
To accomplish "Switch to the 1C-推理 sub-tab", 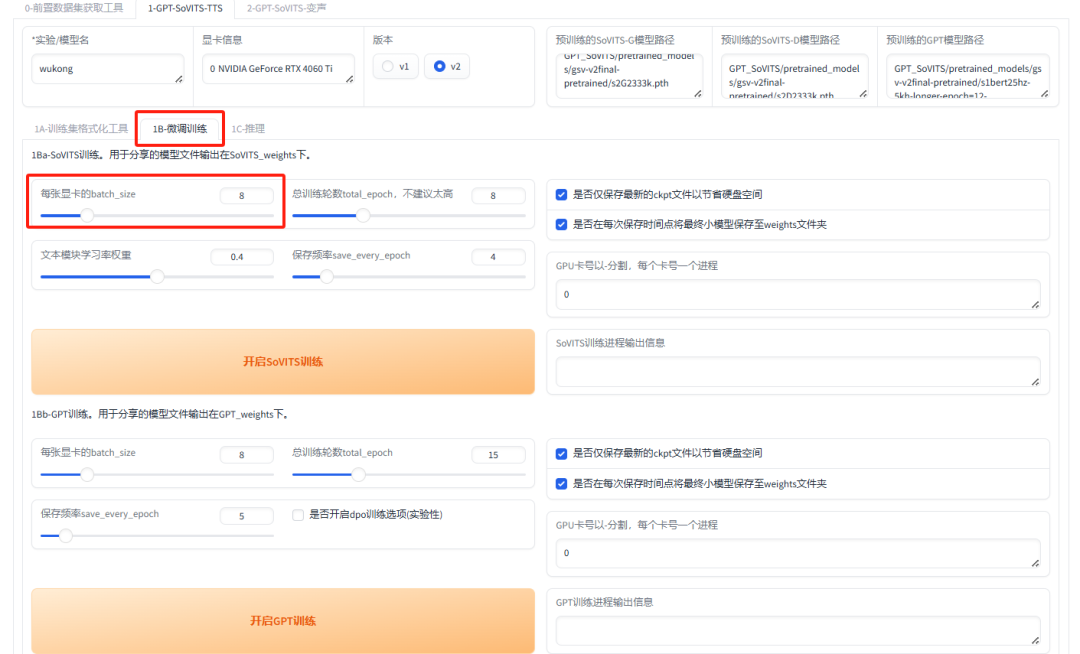I will (x=248, y=129).
